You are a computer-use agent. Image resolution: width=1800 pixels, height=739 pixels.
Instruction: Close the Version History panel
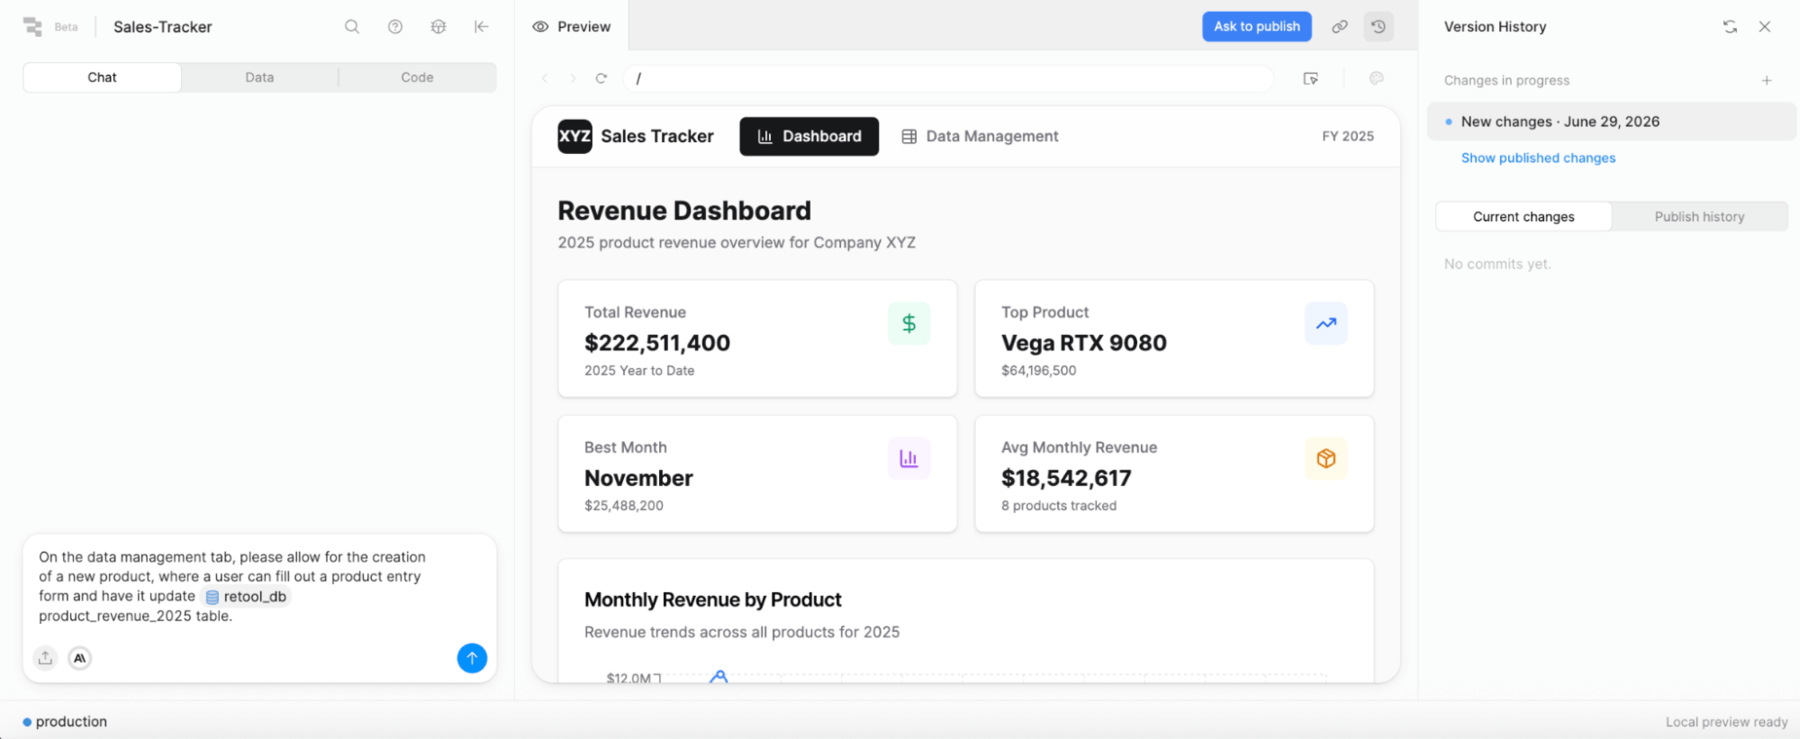pyautogui.click(x=1765, y=27)
